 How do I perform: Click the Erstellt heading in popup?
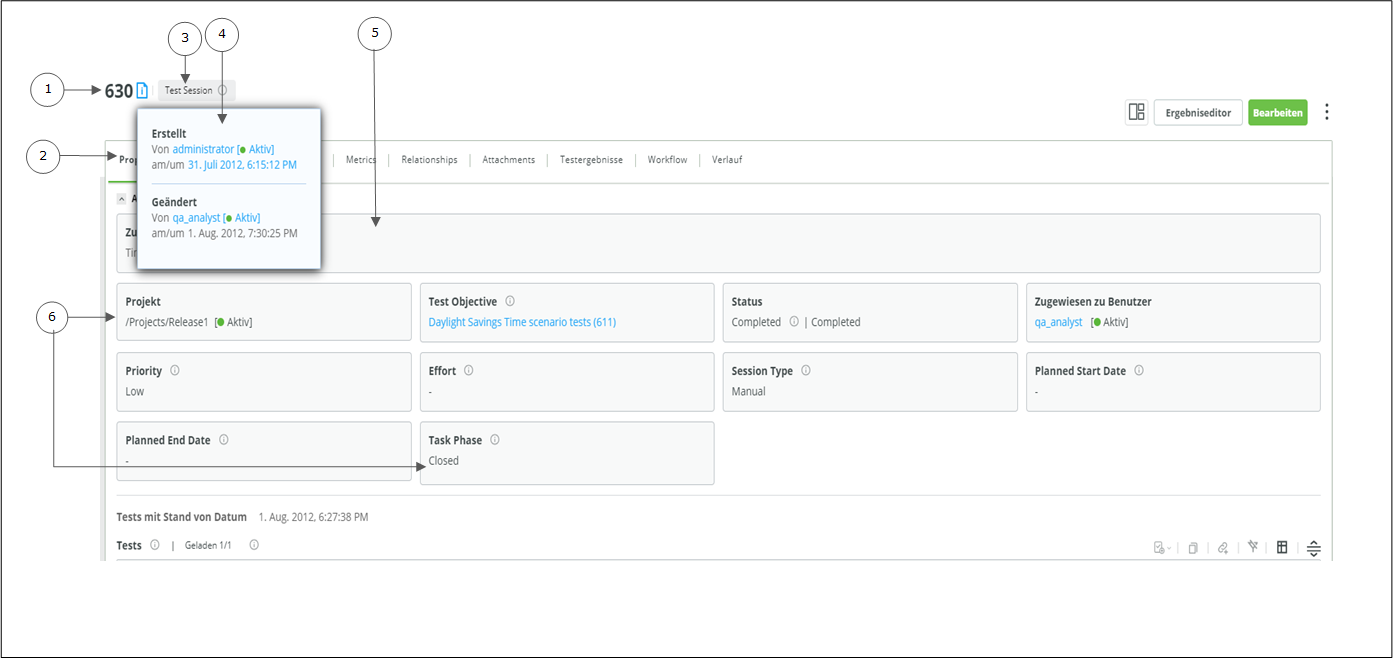point(169,133)
